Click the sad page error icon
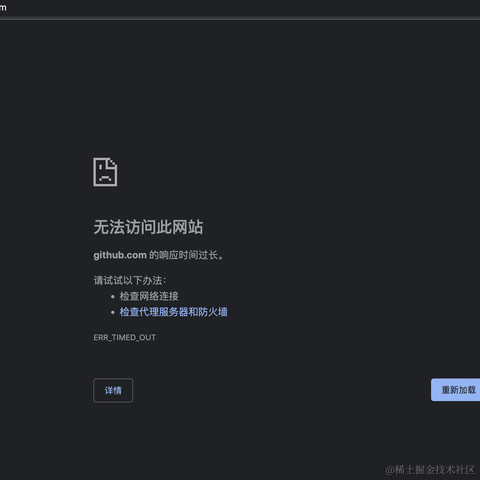The image size is (480, 480). (105, 172)
